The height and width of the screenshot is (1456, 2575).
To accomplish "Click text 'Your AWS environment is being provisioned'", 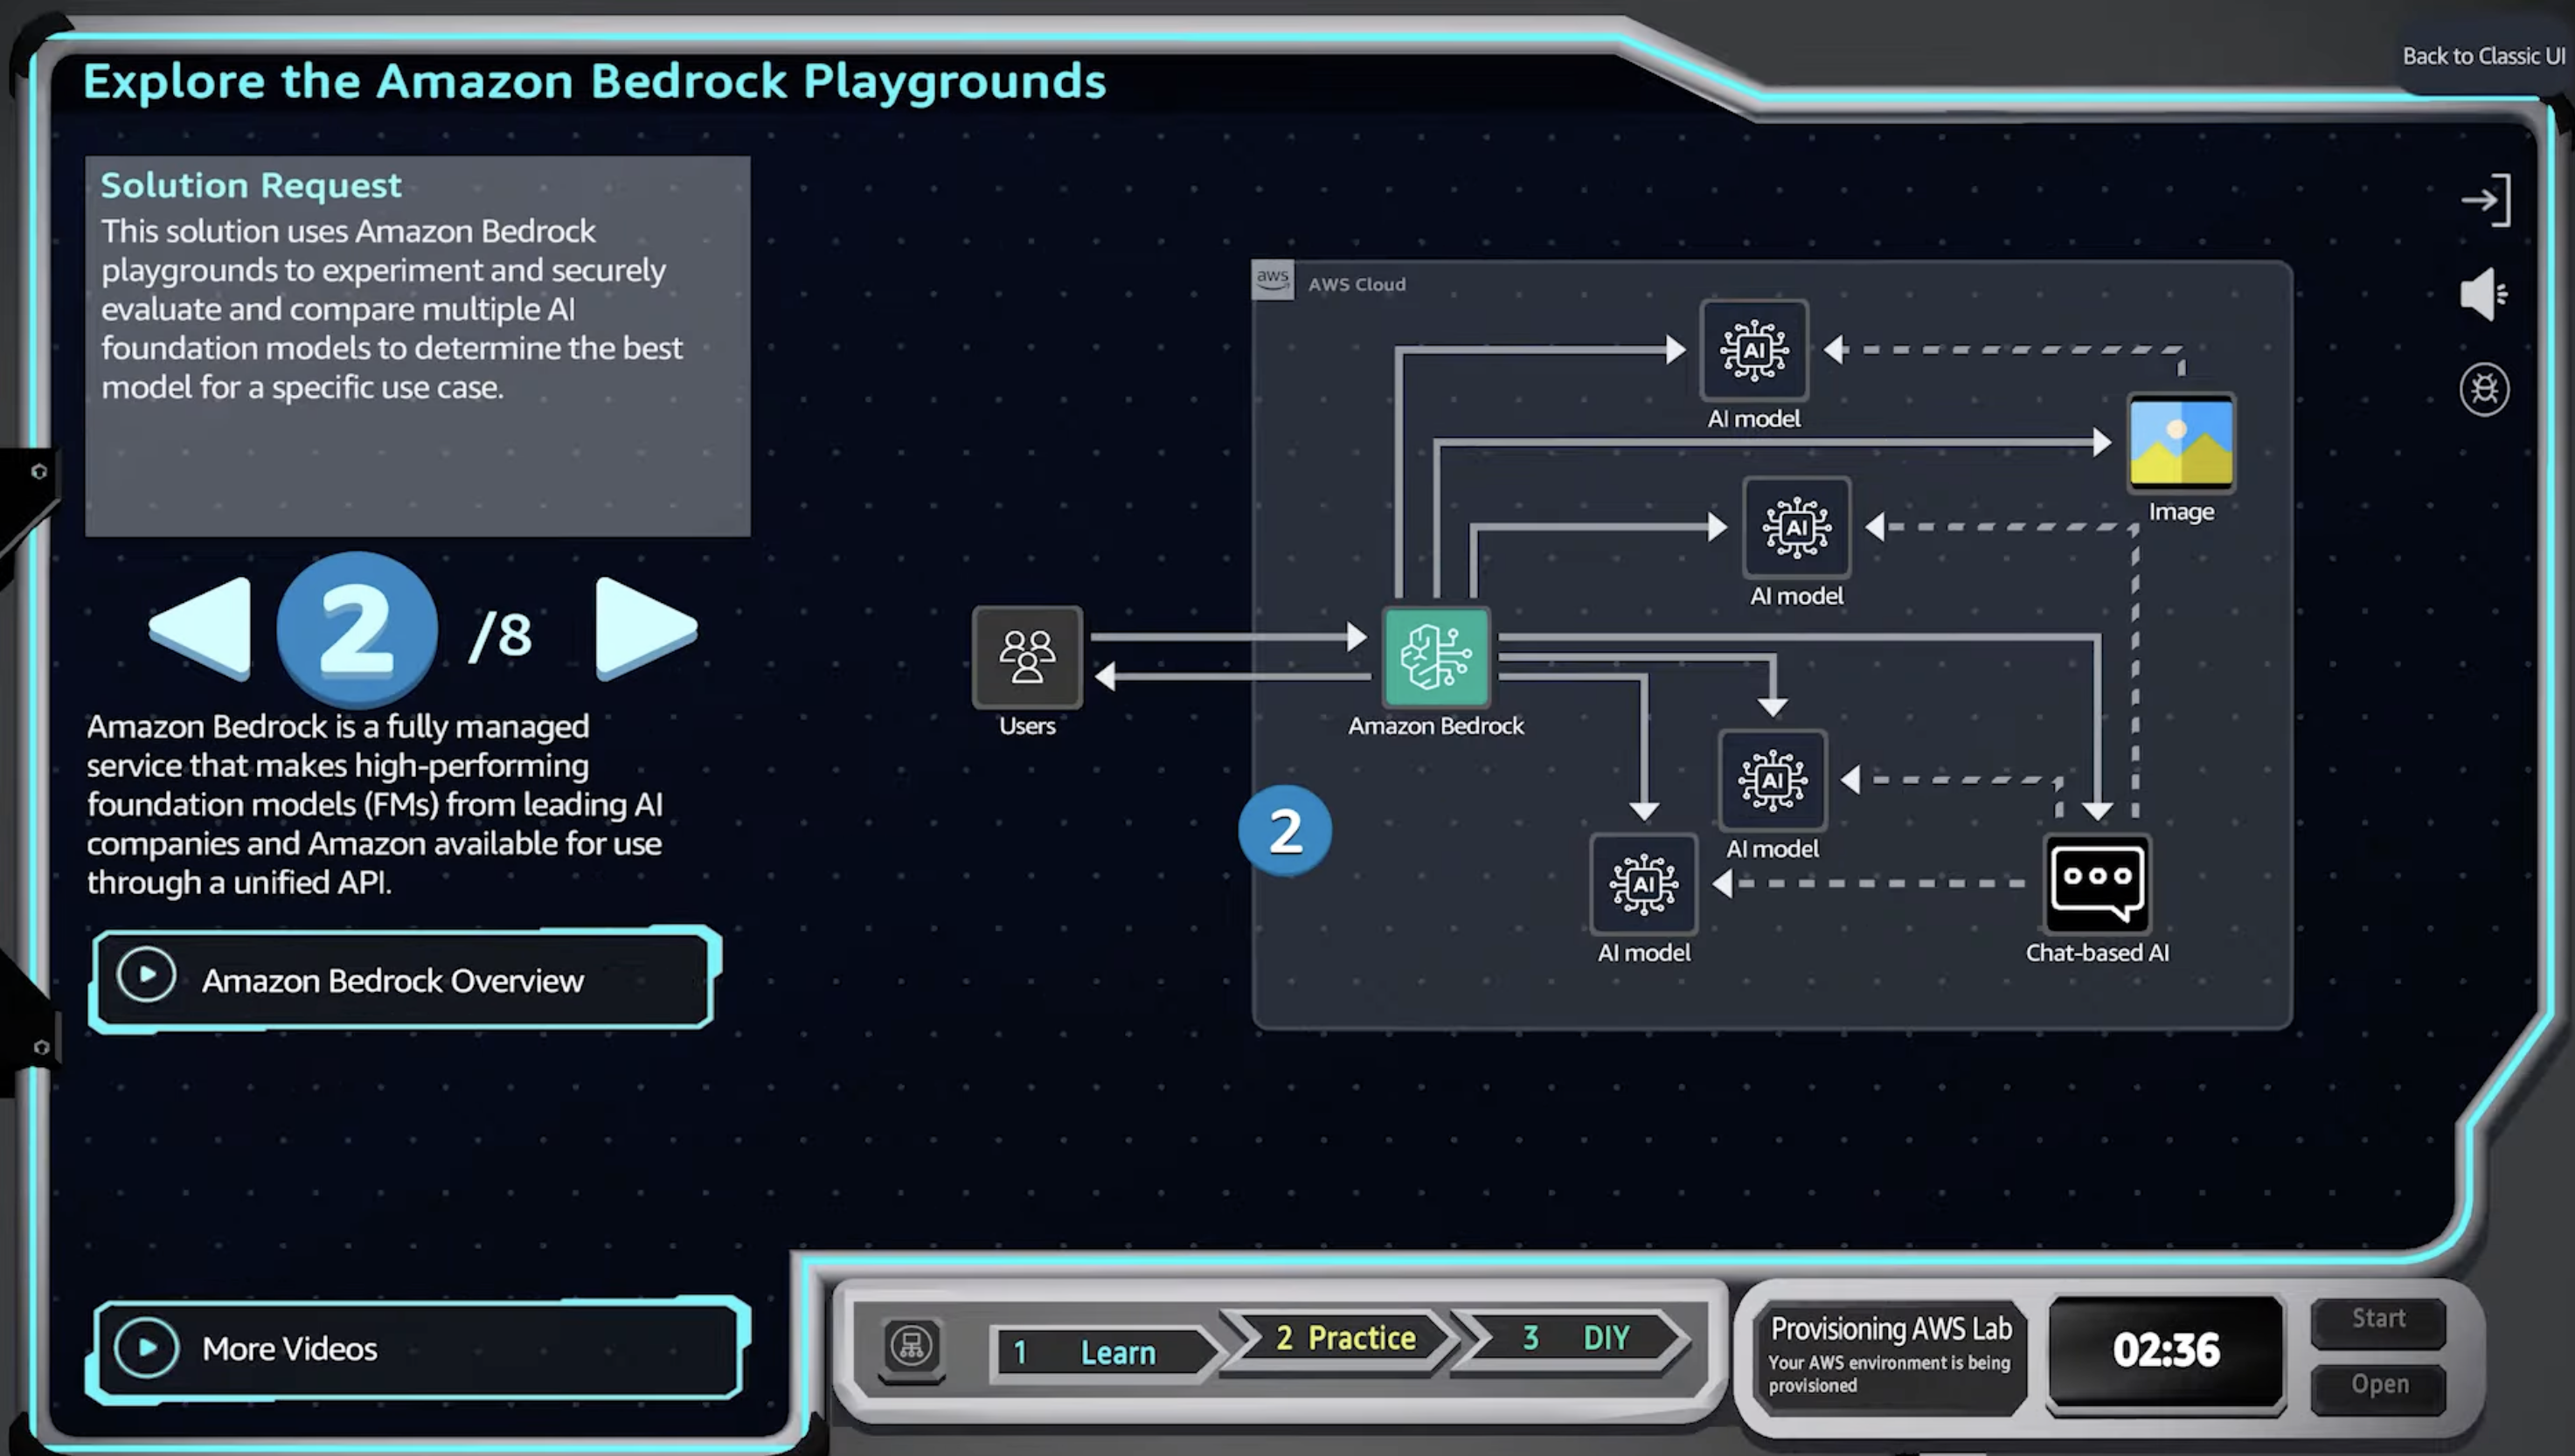I will [x=1889, y=1373].
